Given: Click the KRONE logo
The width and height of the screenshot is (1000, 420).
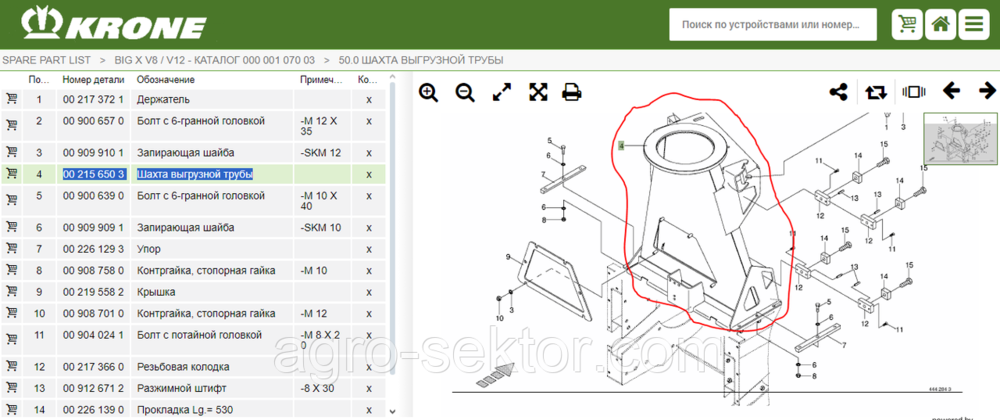Looking at the screenshot, I should point(114,24).
